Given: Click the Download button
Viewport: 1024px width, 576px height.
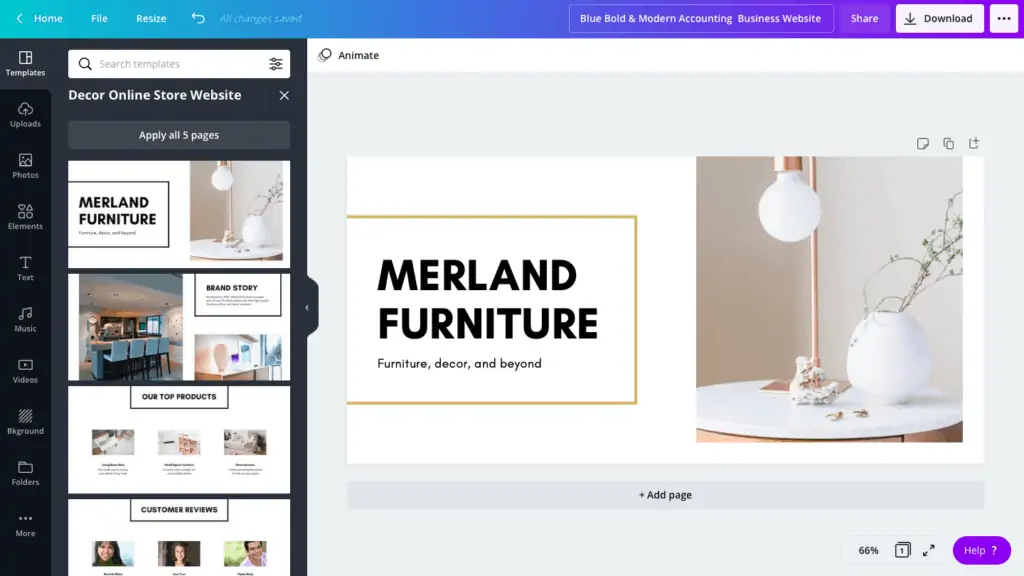Looking at the screenshot, I should click(939, 18).
